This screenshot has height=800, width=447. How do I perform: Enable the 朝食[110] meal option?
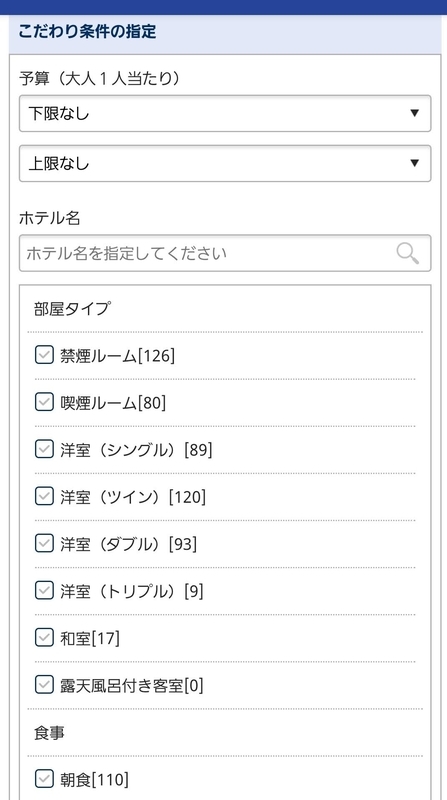tap(44, 779)
